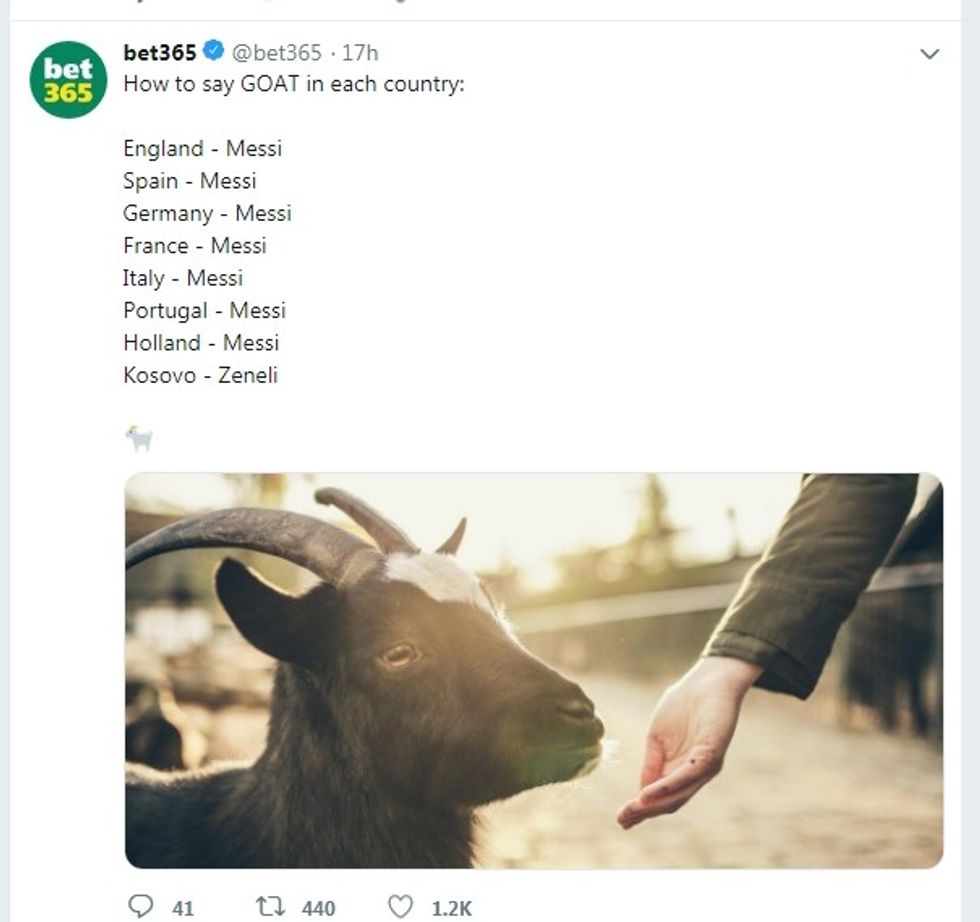The image size is (980, 922).
Task: Click the reply speech bubble icon
Action: point(142,906)
